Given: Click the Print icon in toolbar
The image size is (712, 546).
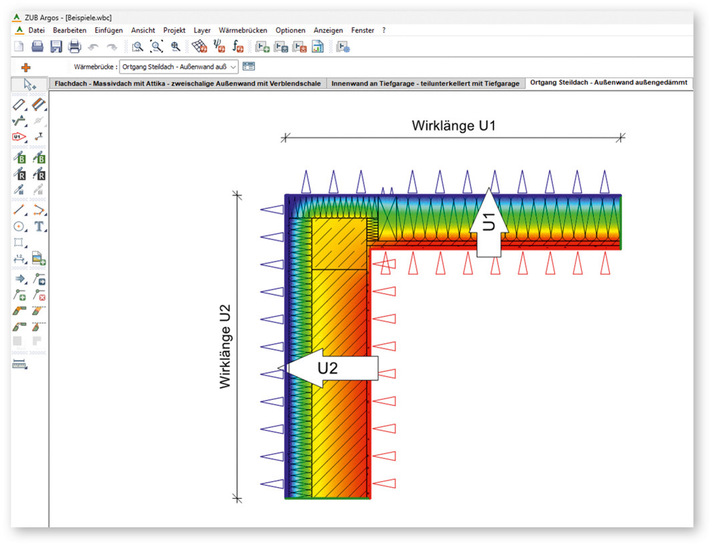Looking at the screenshot, I should pyautogui.click(x=74, y=46).
